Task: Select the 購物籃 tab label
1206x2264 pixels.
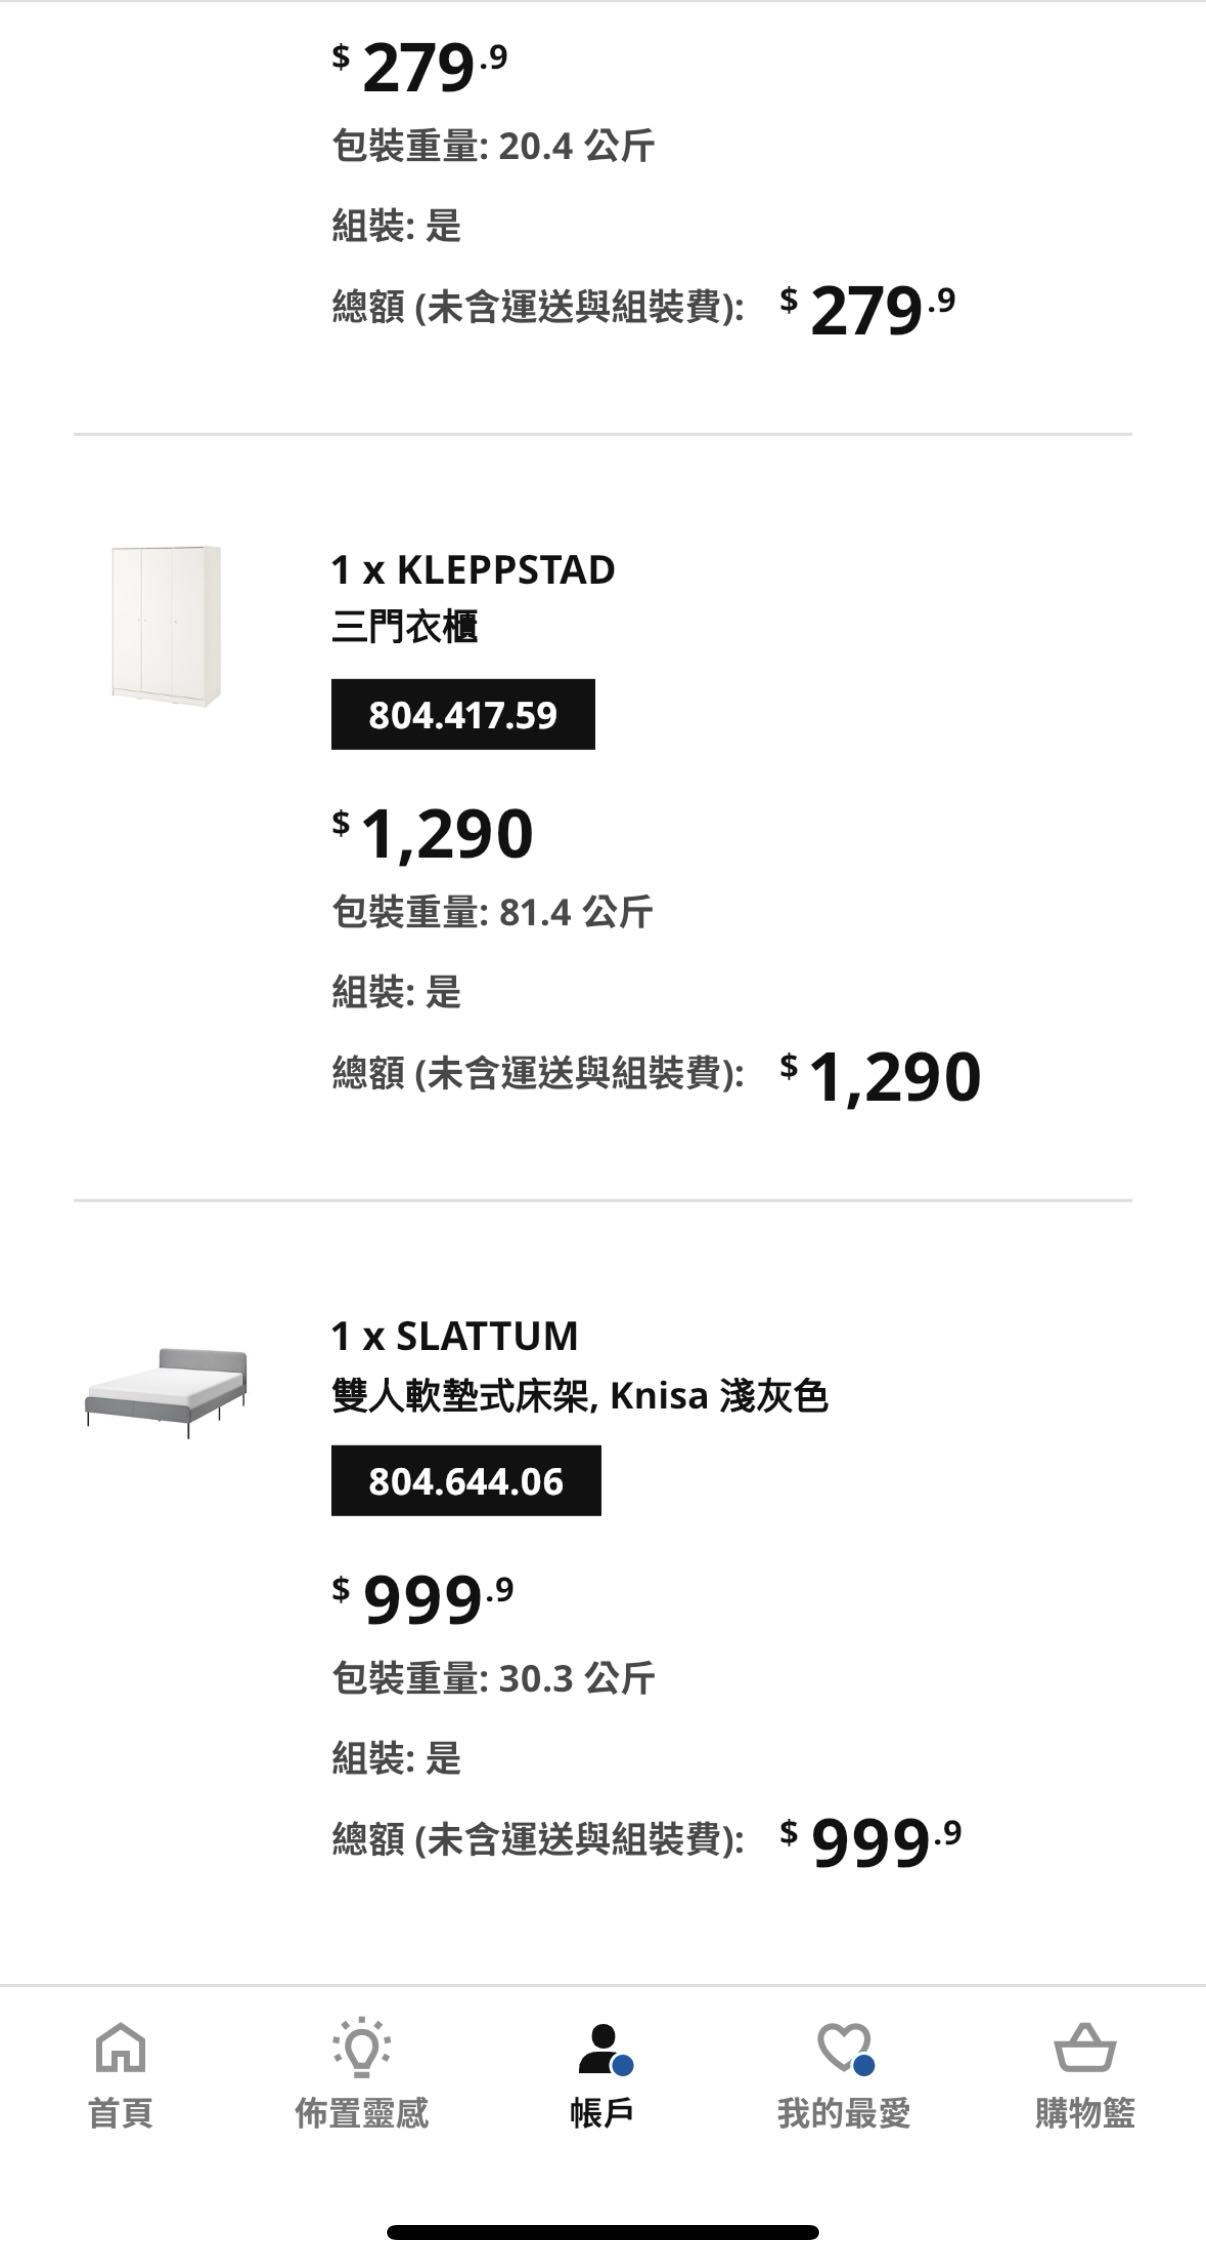Action: 1085,2113
